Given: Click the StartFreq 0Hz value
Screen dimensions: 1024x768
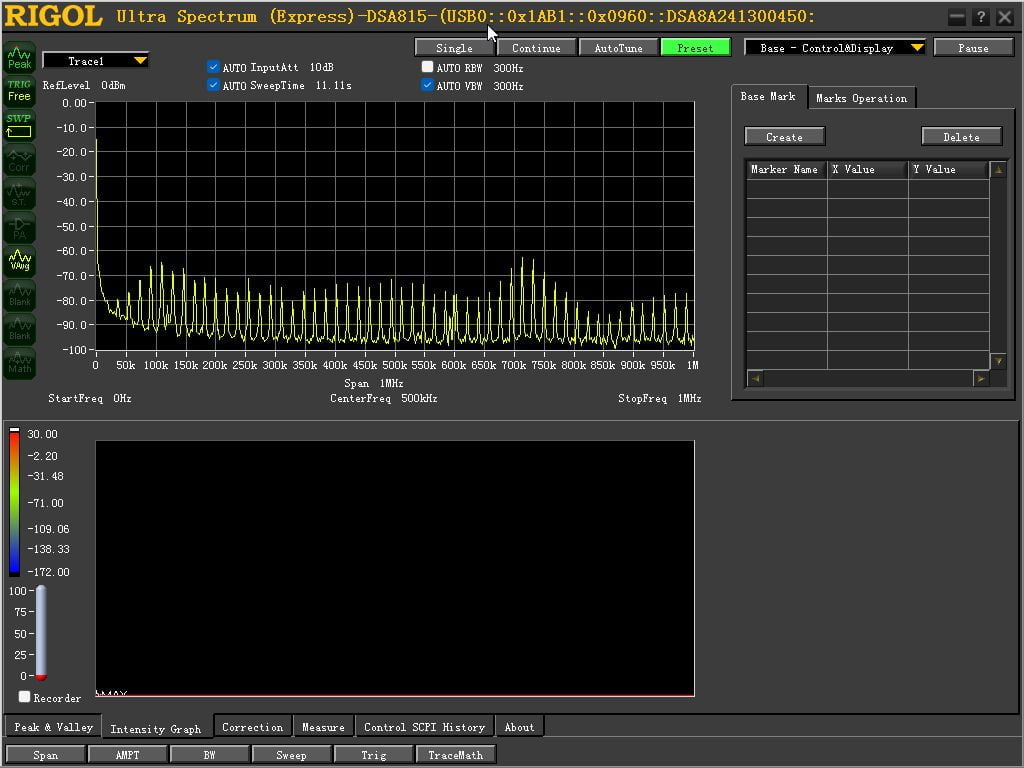Looking at the screenshot, I should (x=122, y=398).
